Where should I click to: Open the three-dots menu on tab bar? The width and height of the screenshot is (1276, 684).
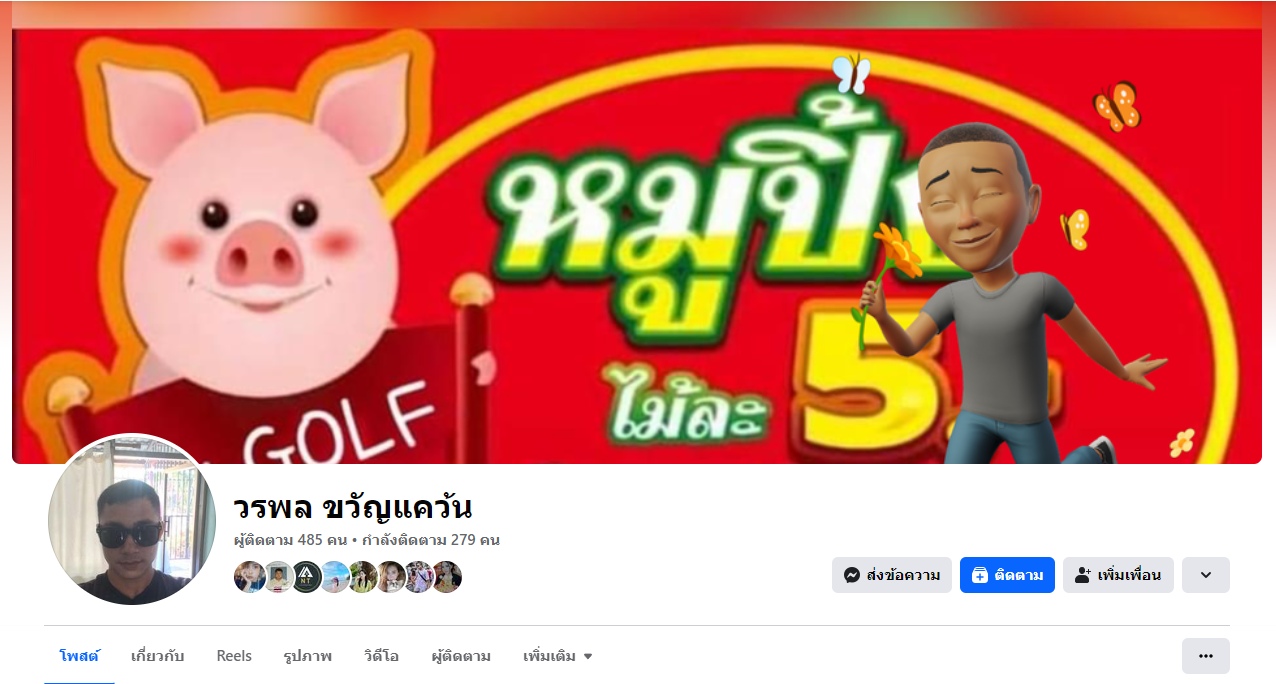[1205, 656]
